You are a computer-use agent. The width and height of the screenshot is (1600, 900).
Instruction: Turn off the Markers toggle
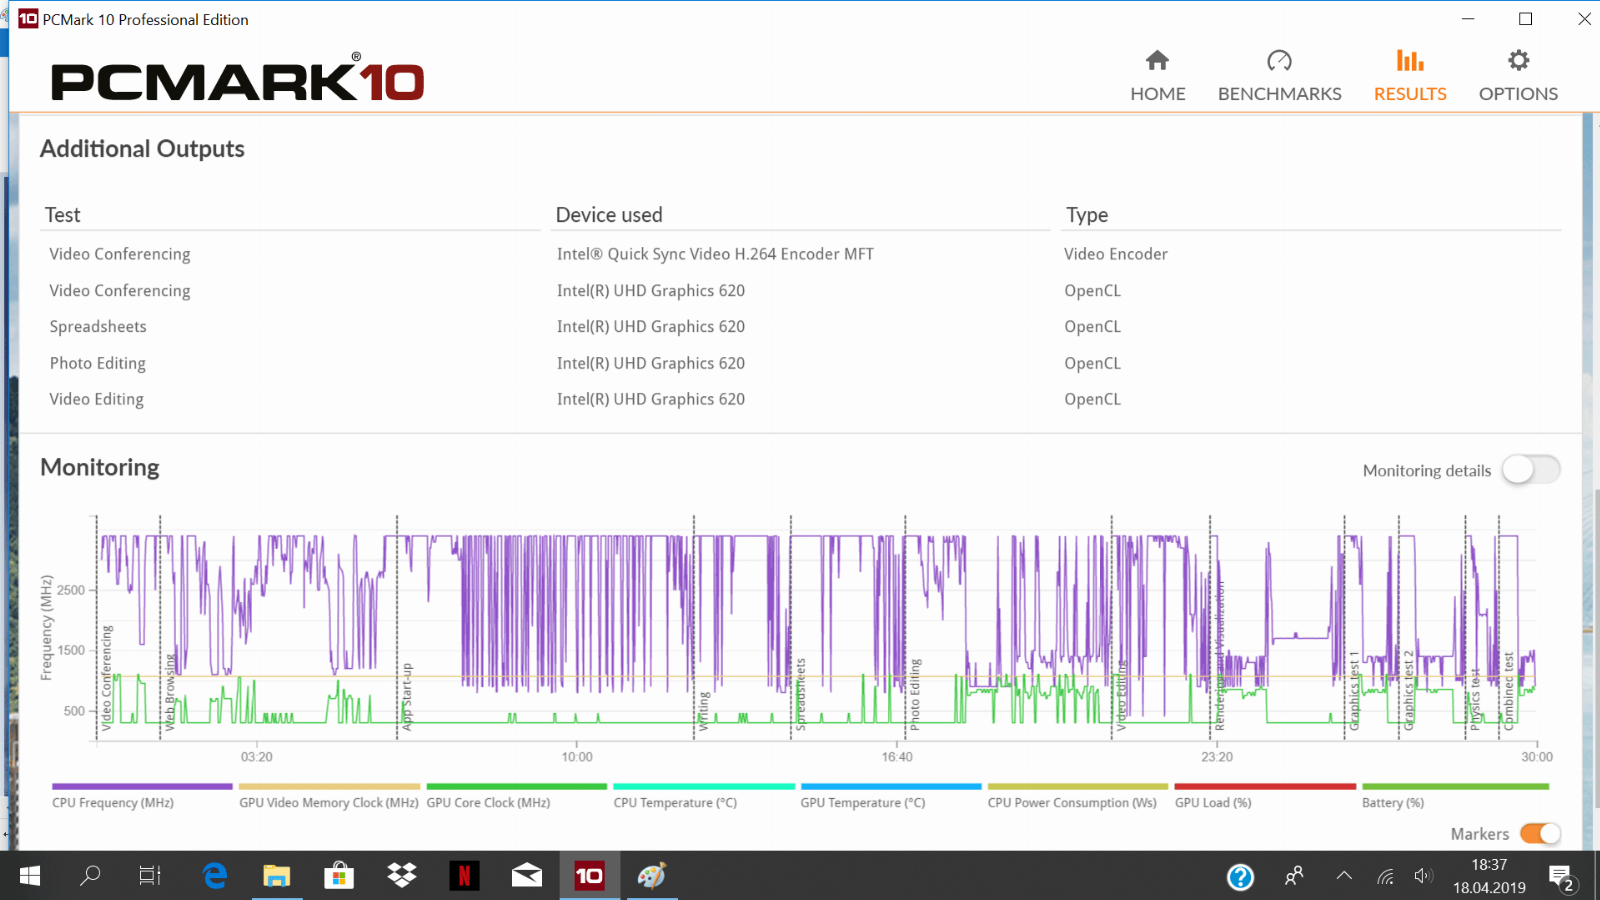click(x=1540, y=833)
